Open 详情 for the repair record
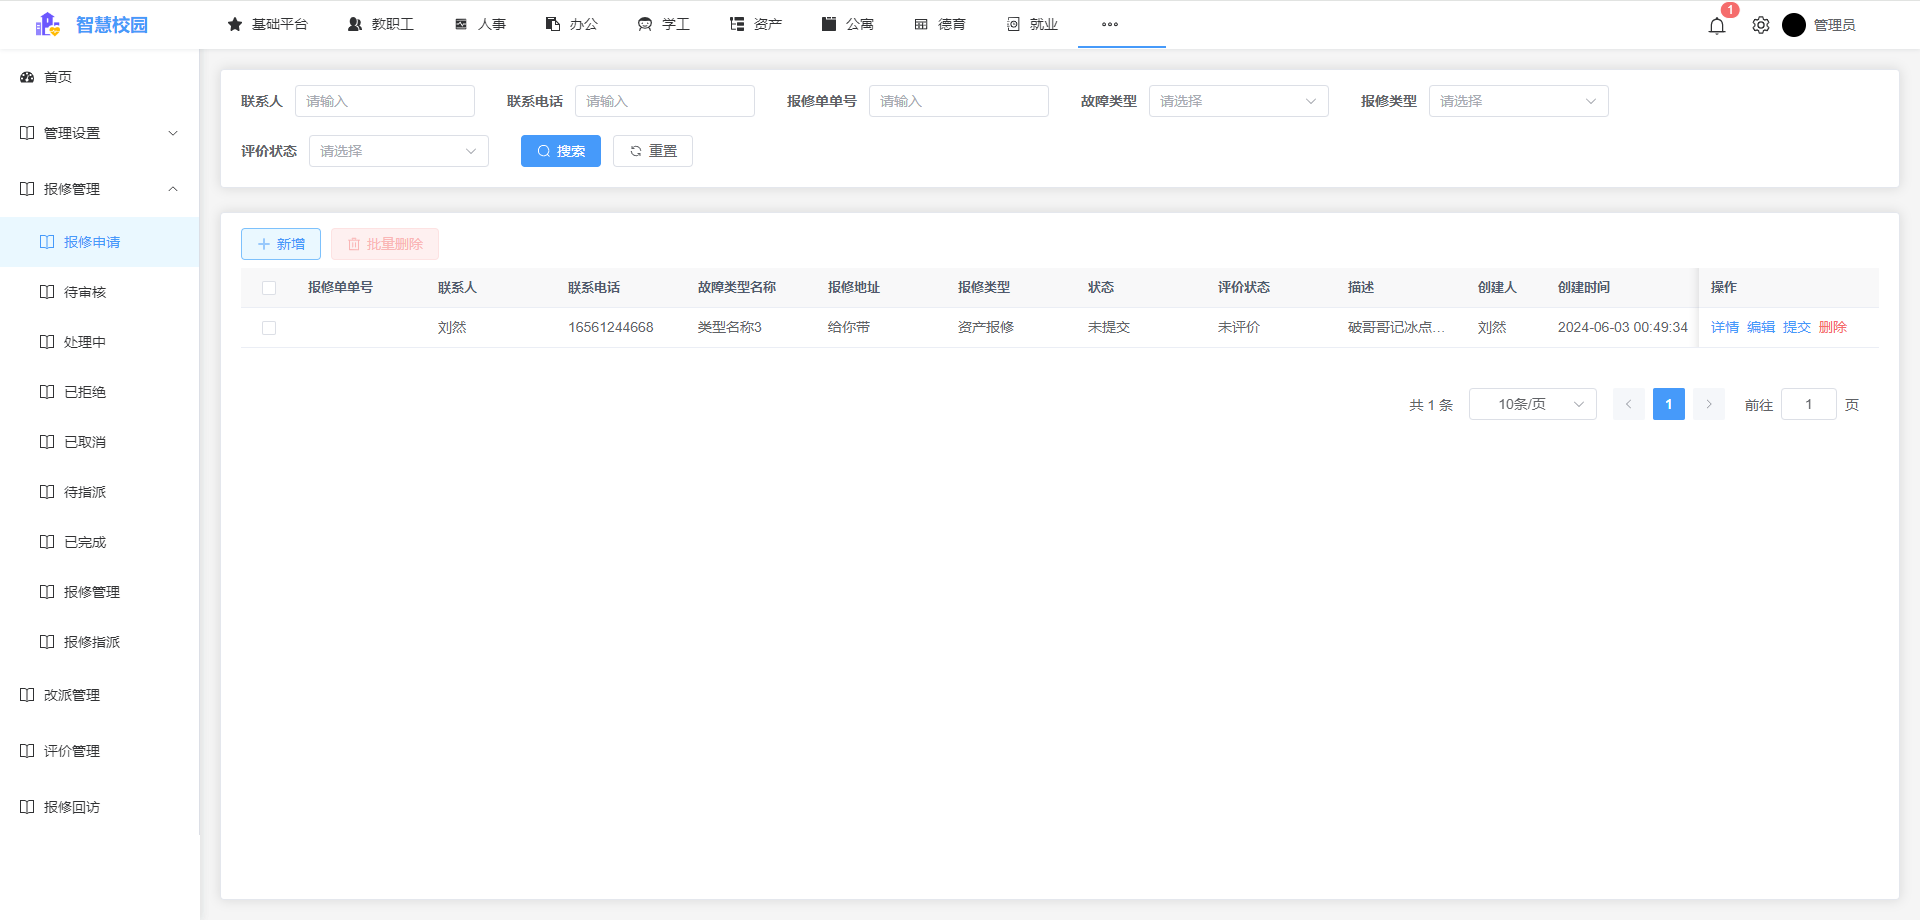Image resolution: width=1920 pixels, height=920 pixels. (1724, 327)
